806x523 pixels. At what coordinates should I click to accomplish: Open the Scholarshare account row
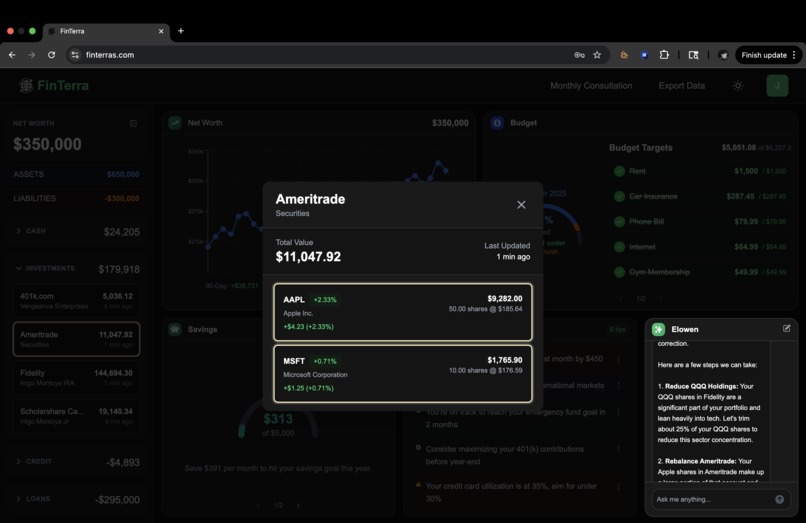click(x=76, y=416)
